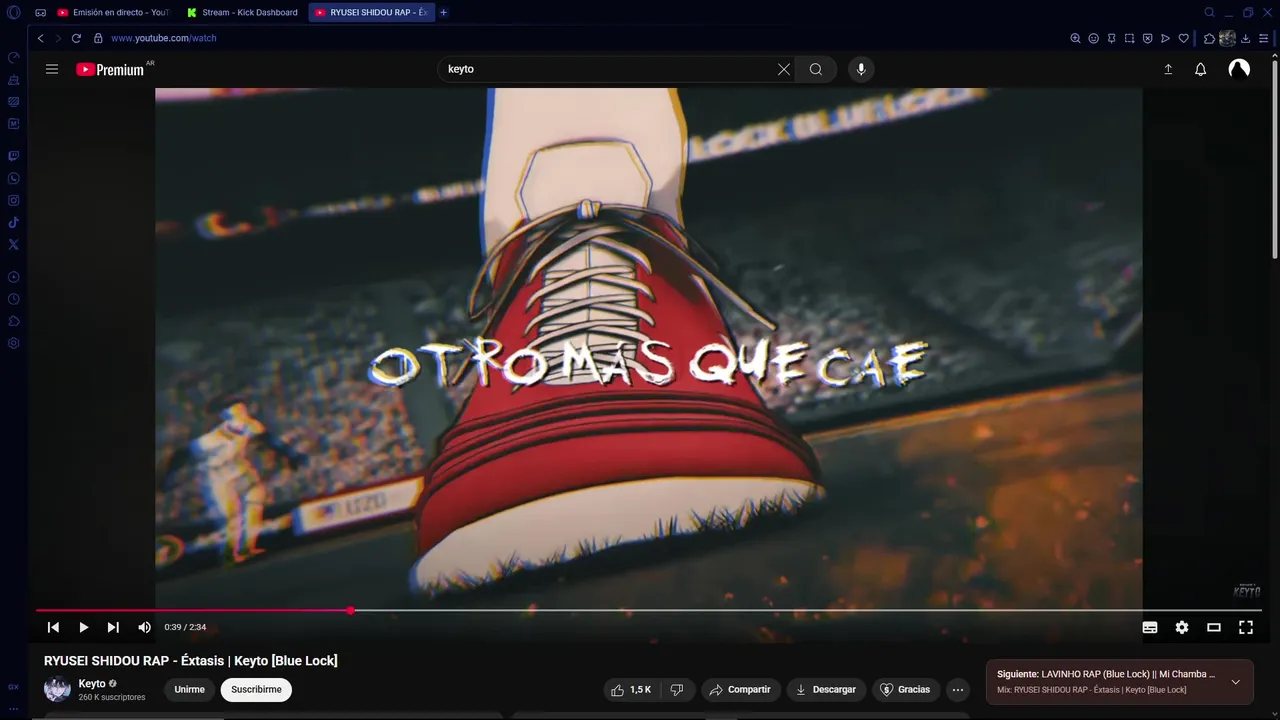The width and height of the screenshot is (1280, 720).
Task: Open the YouTube account avatar menu
Action: pyautogui.click(x=1239, y=69)
